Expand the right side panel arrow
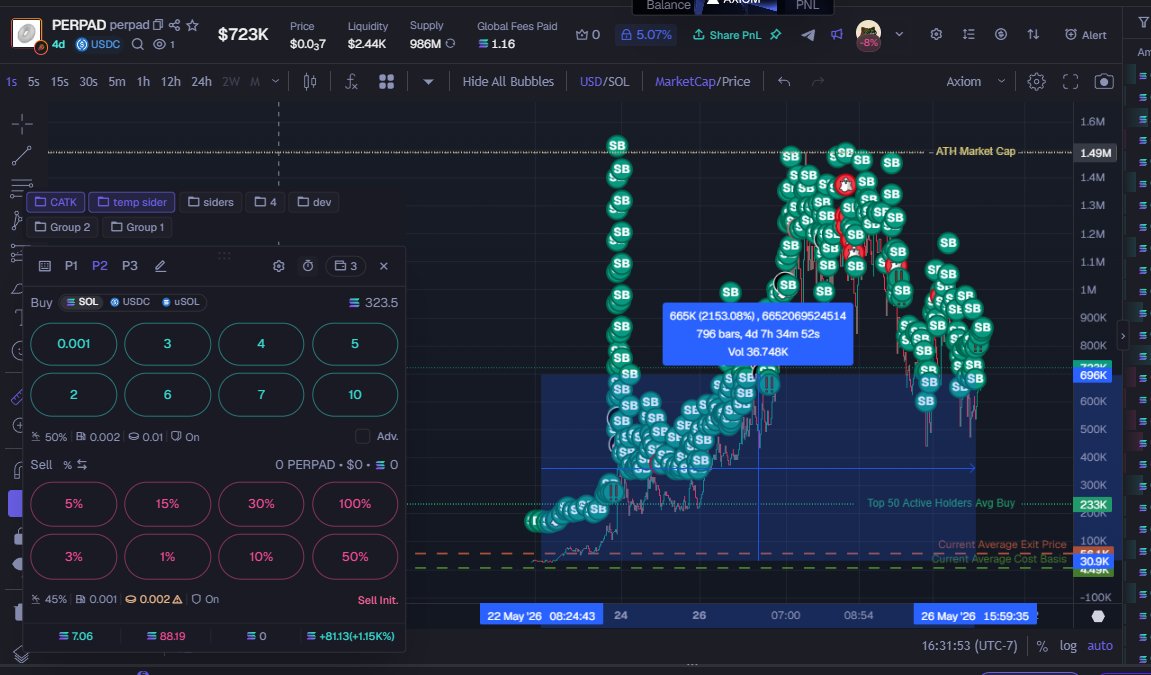Image resolution: width=1151 pixels, height=675 pixels. (1122, 337)
